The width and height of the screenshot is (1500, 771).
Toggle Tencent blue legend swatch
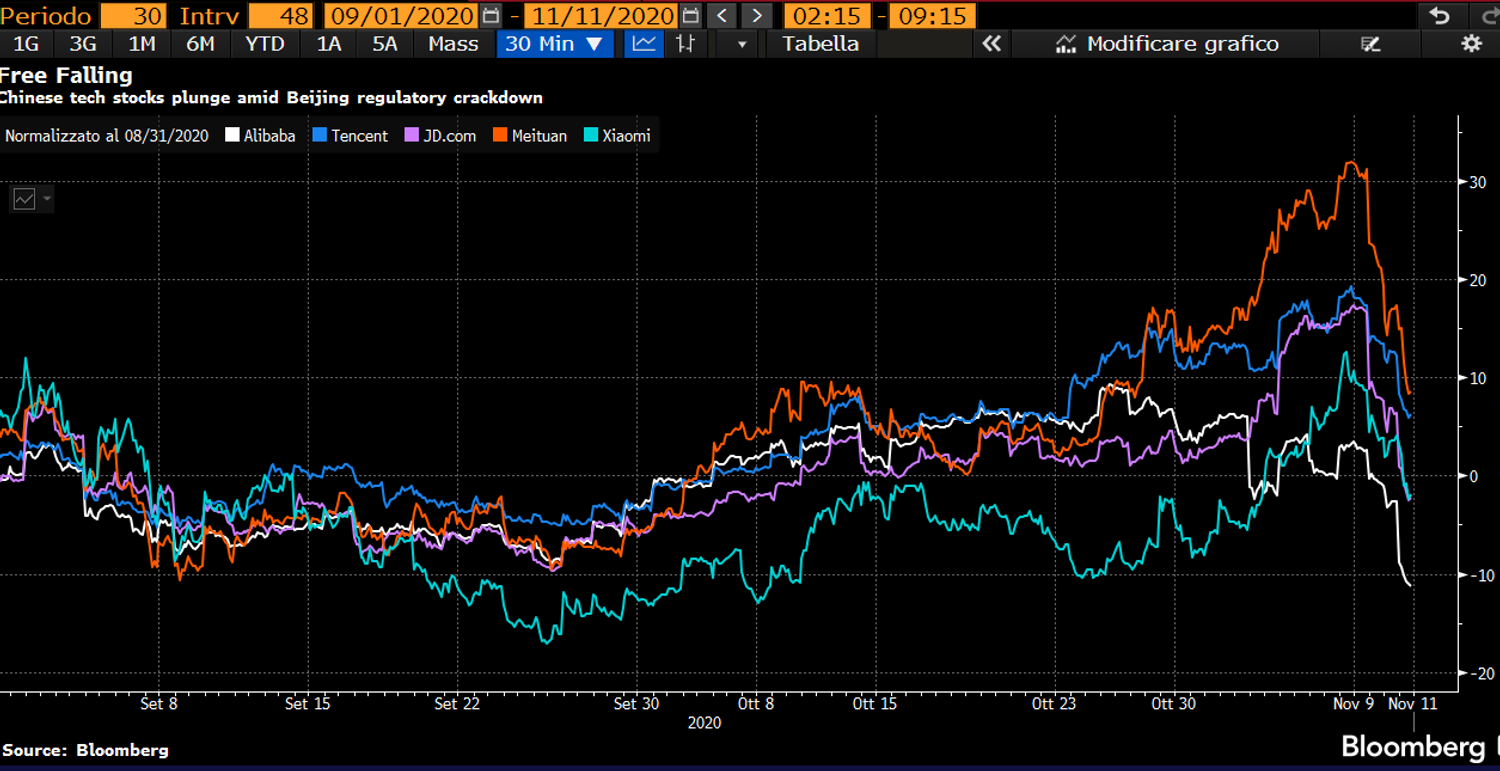[318, 136]
